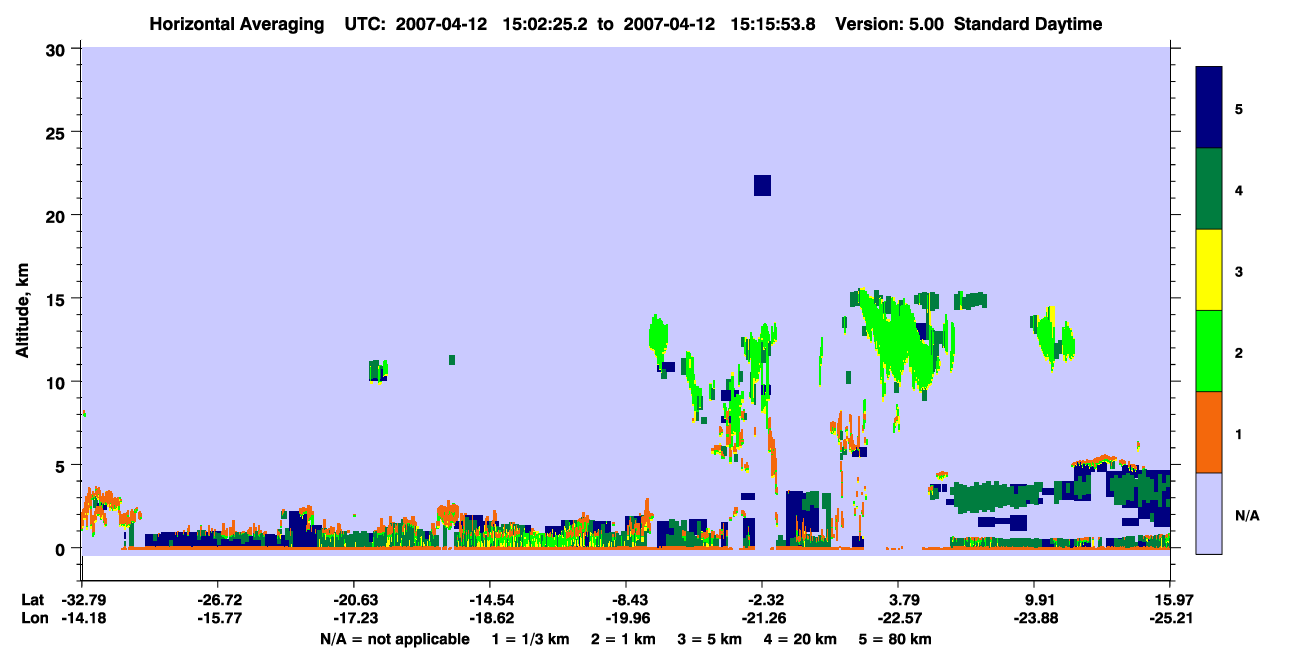This screenshot has height=667, width=1300.
Task: Click the longitude value -25.21
Action: tap(1170, 618)
